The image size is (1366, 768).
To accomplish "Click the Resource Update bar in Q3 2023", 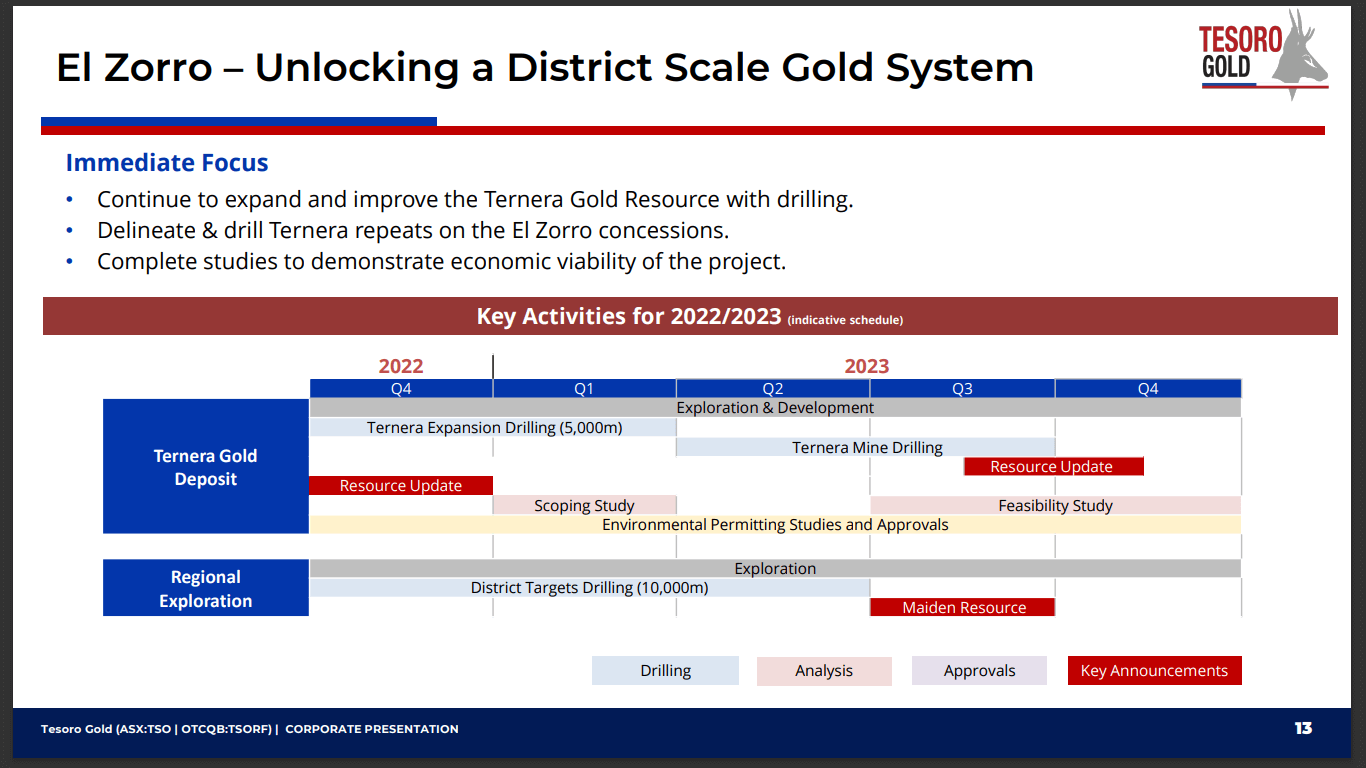I will [x=1052, y=466].
